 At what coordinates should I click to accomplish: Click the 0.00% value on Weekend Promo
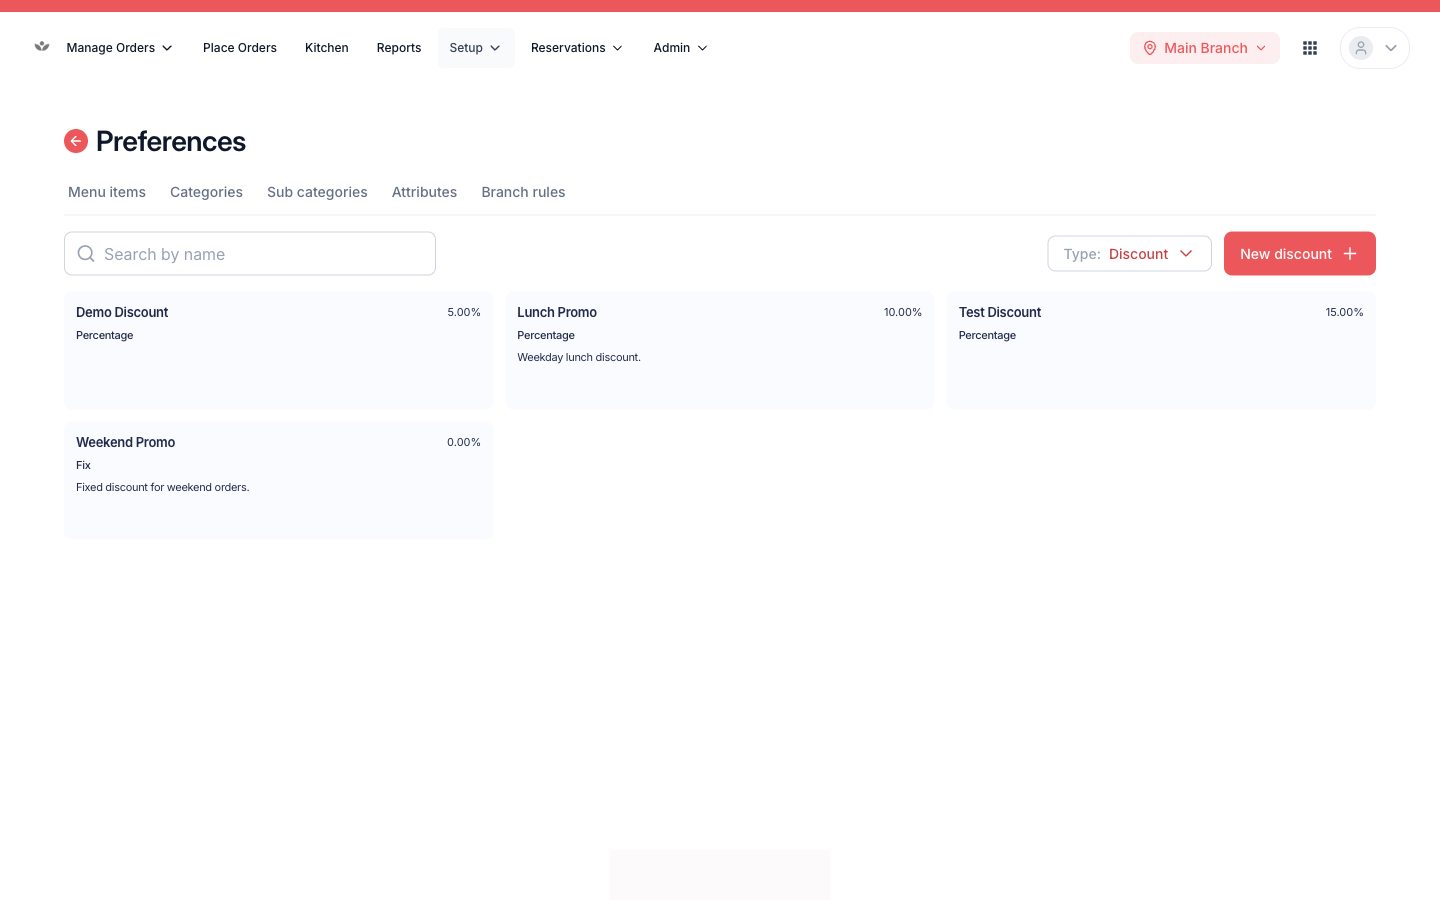(x=464, y=442)
